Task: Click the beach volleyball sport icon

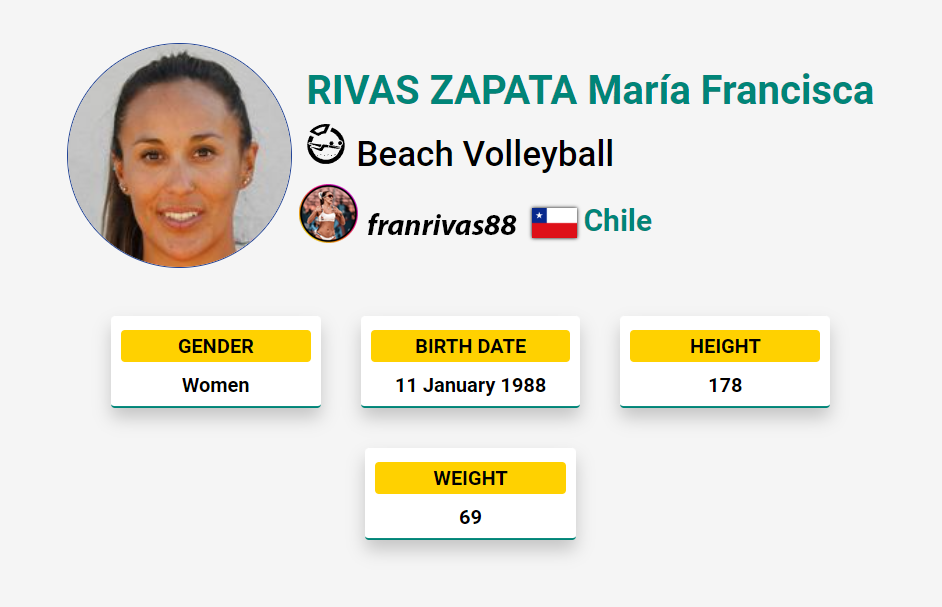Action: [326, 144]
